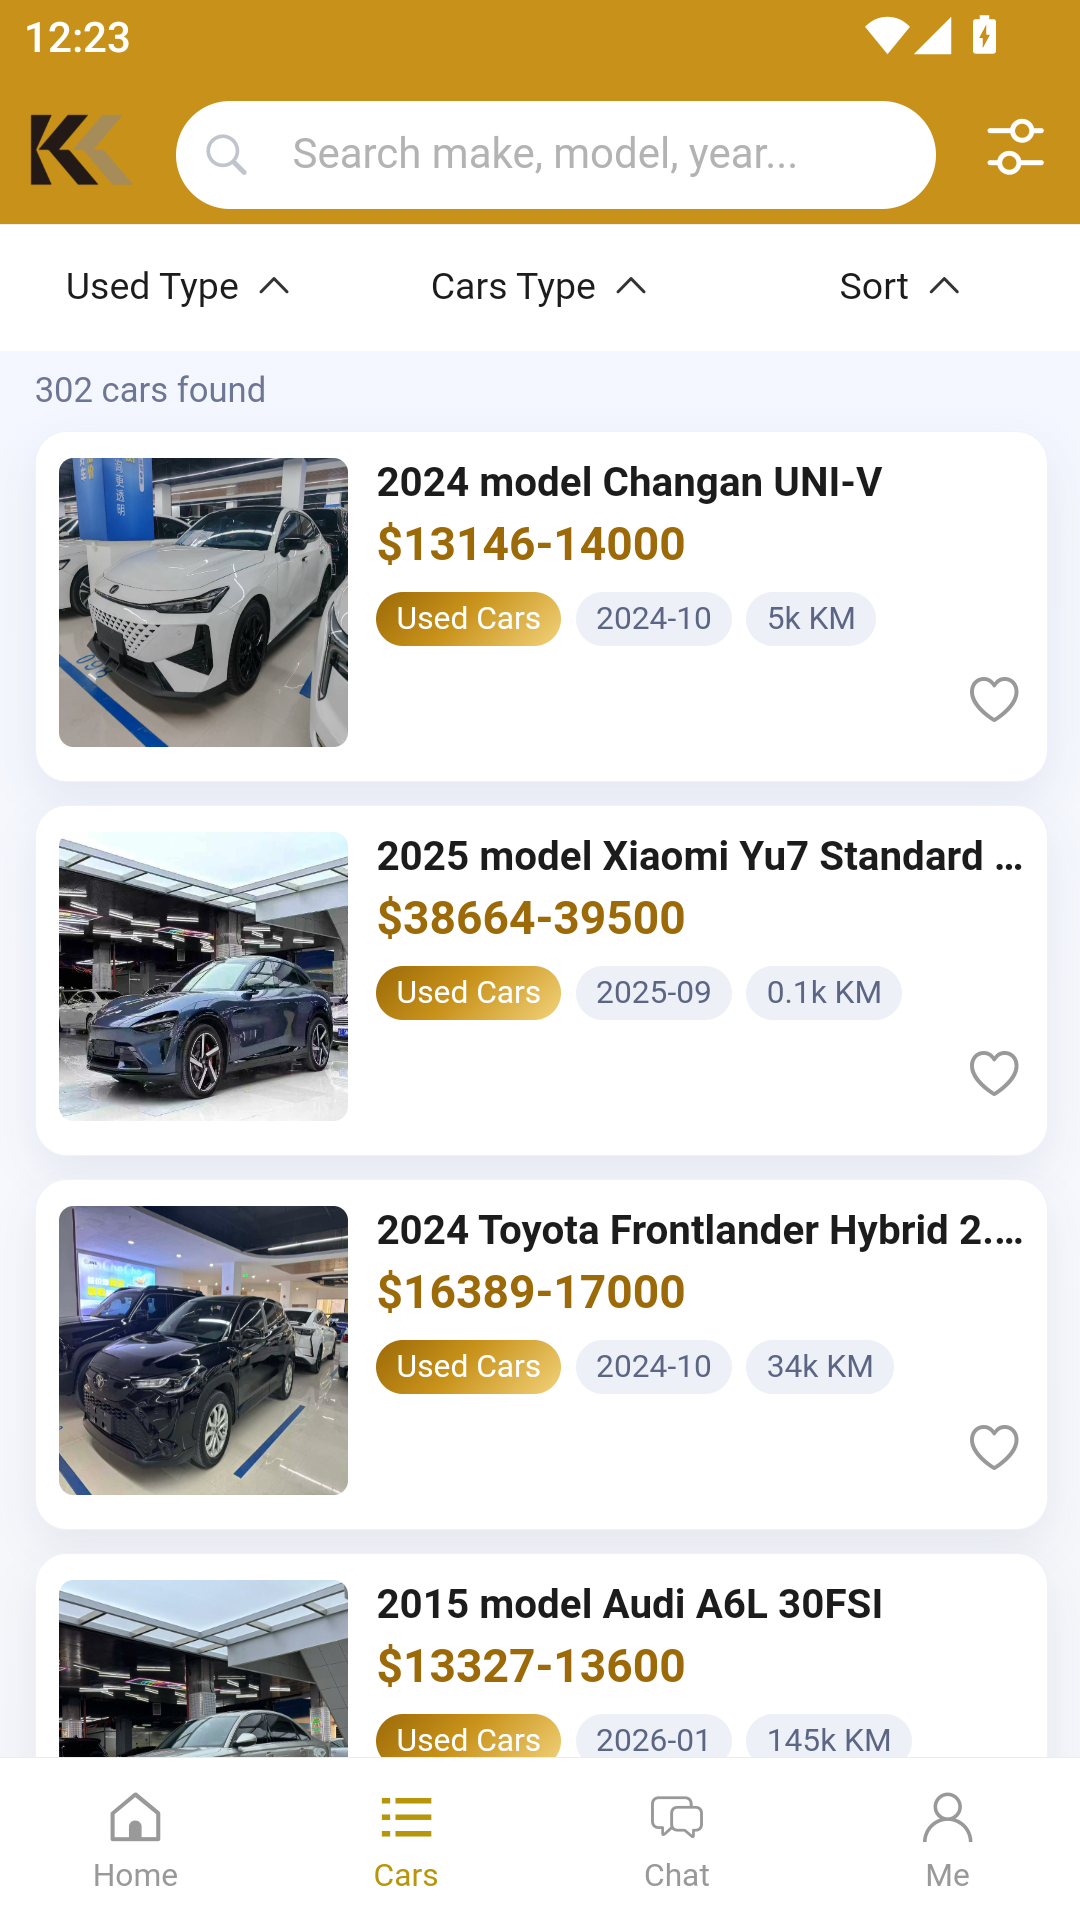Open the 2024 Toyota Frontlander Hybrid title
The height and width of the screenshot is (1920, 1080).
click(699, 1230)
